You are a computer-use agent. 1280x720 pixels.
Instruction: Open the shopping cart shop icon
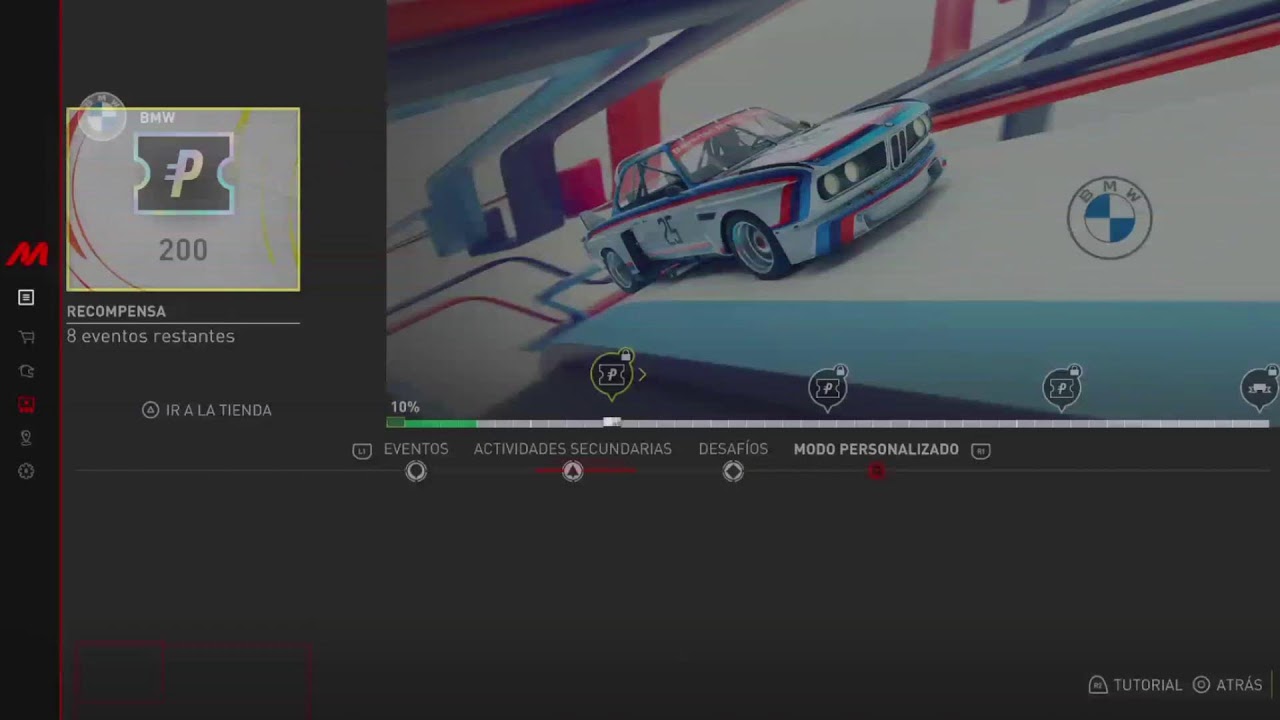pos(26,337)
